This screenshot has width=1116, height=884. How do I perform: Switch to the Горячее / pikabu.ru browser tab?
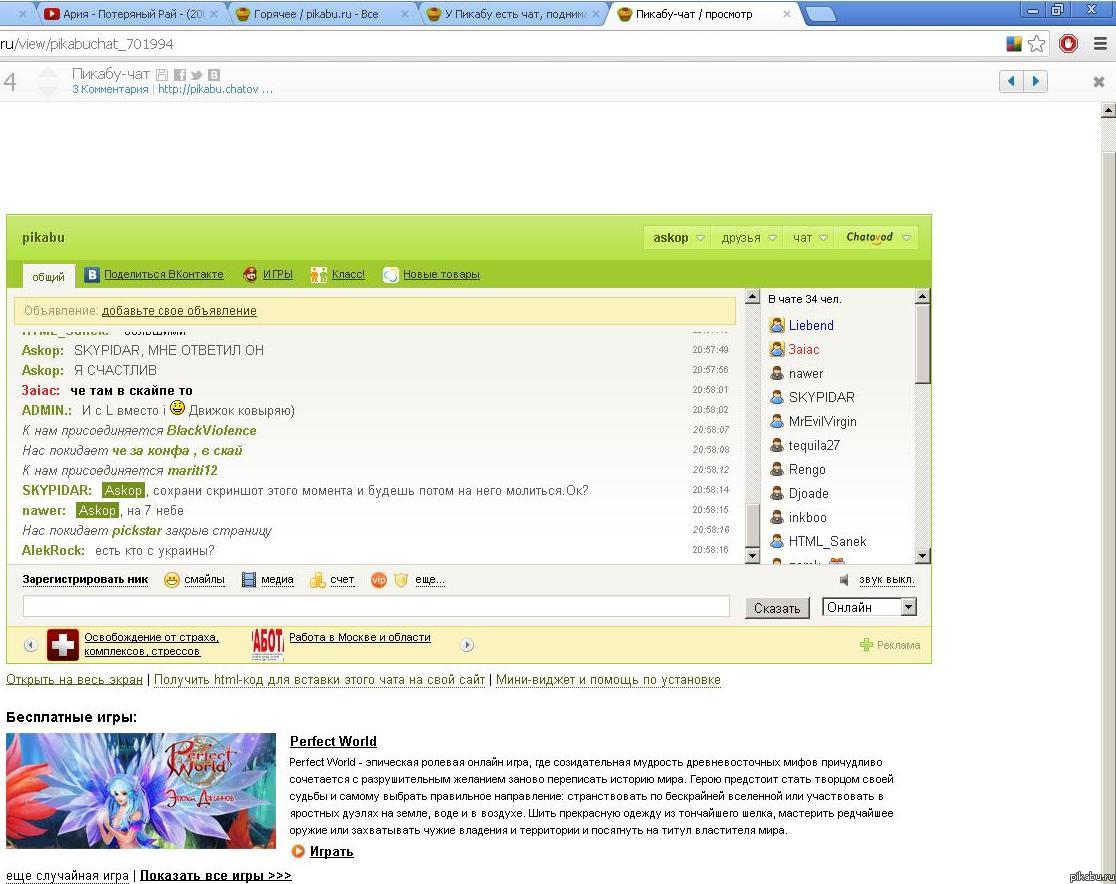coord(322,14)
